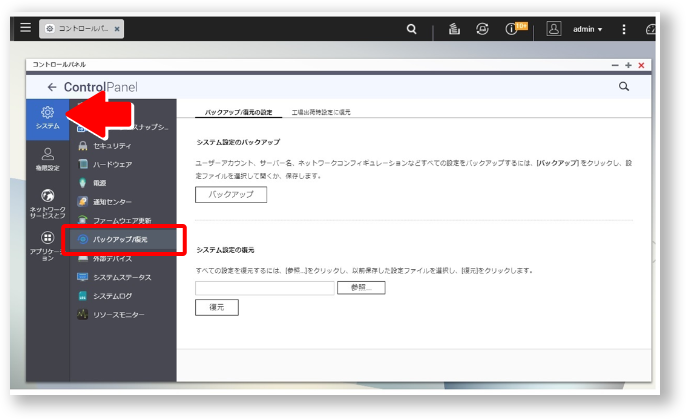Open the main hamburger menu
Screen dimensions: 686x419
(x=25, y=28)
